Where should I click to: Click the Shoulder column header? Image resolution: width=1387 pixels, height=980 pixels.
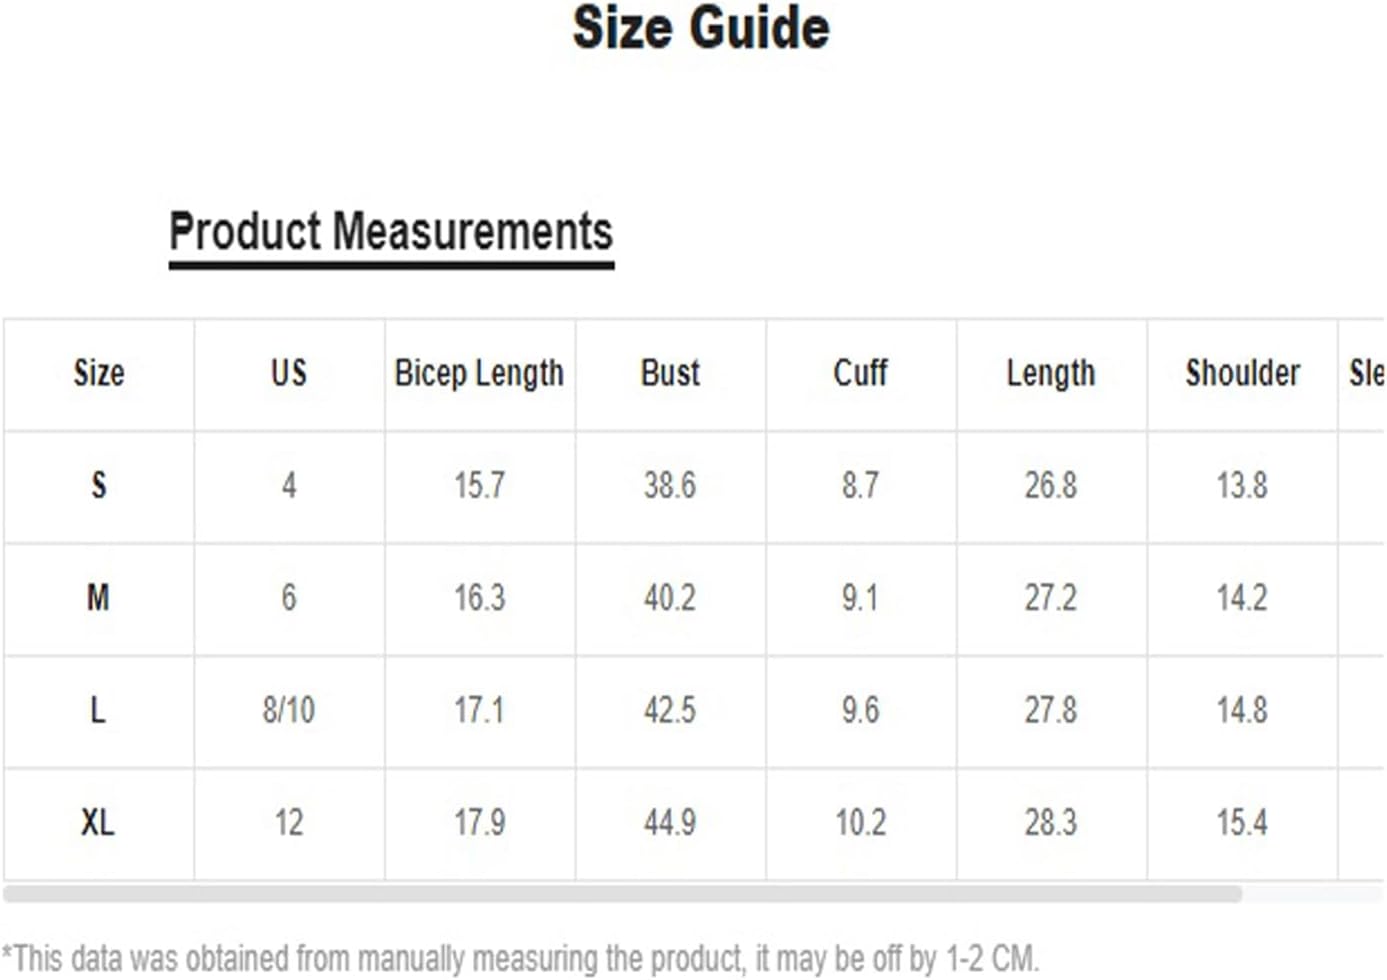coord(1242,374)
